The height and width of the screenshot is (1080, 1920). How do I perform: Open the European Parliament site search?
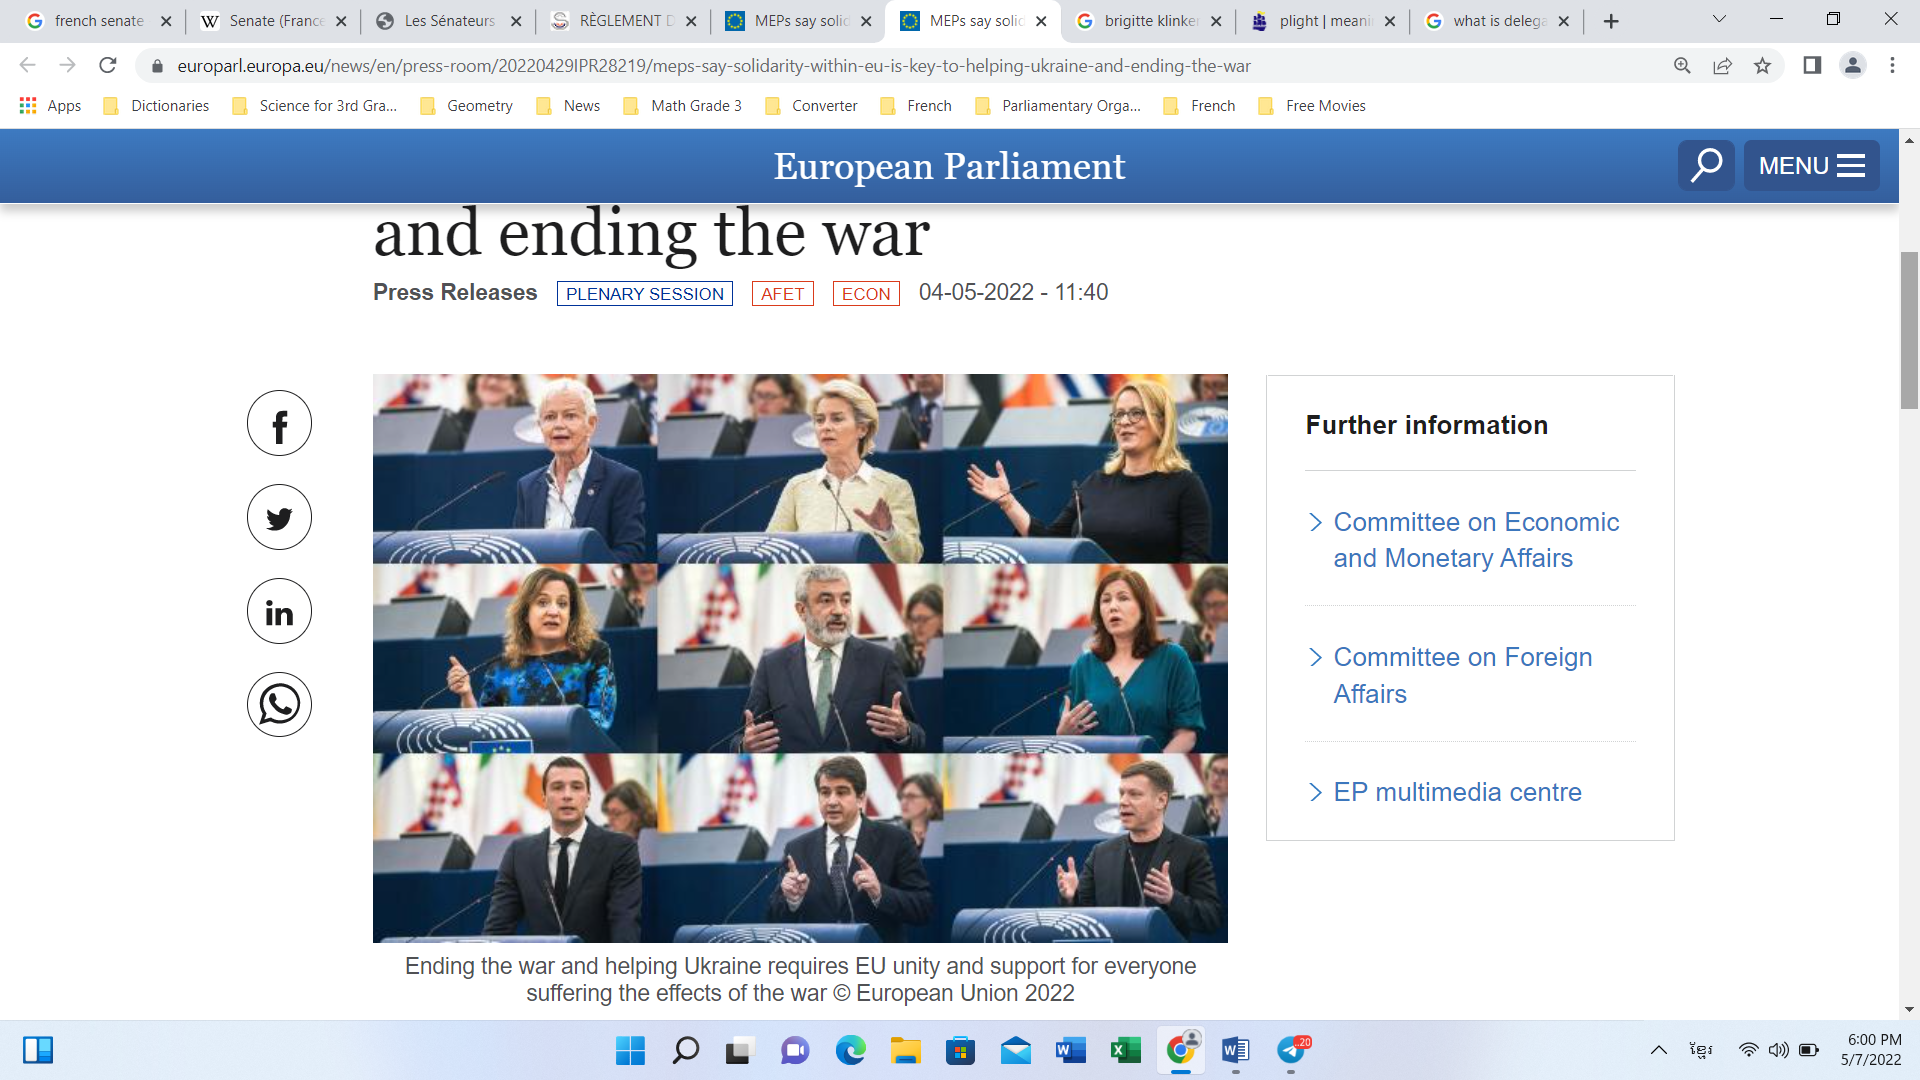point(1706,165)
